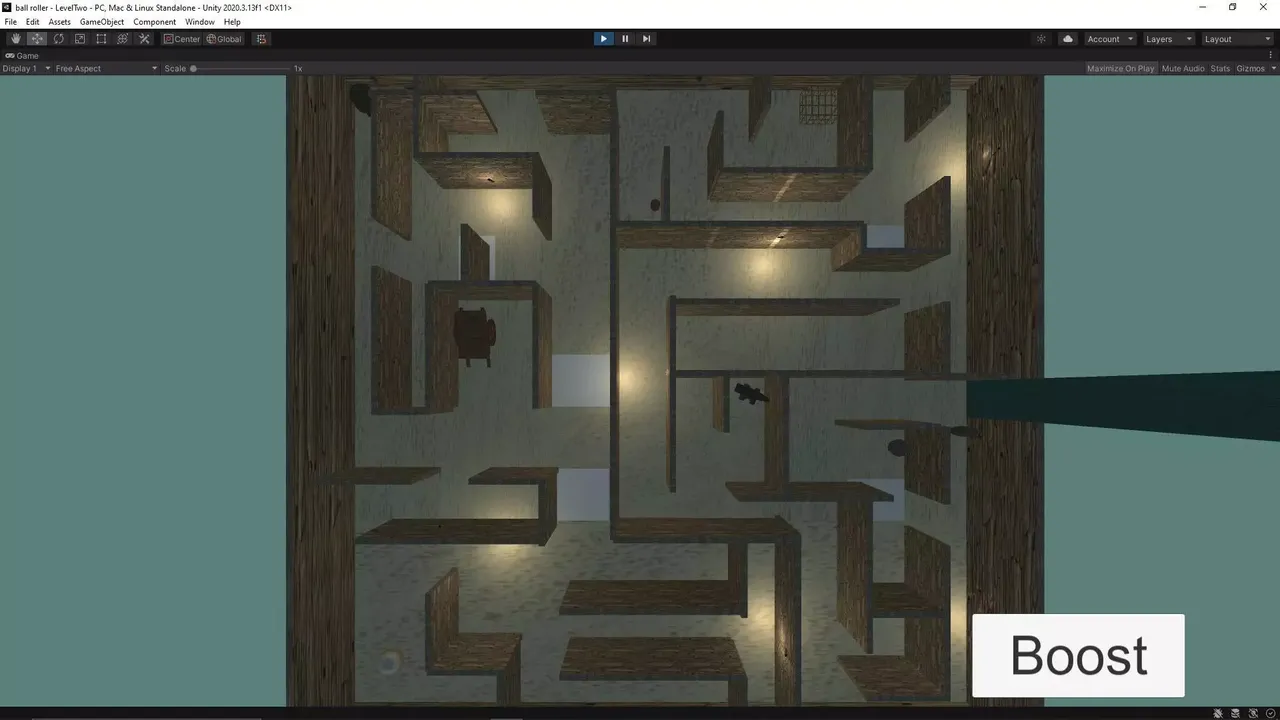Click the Play button
Screen dimensions: 1280x720
pos(603,39)
